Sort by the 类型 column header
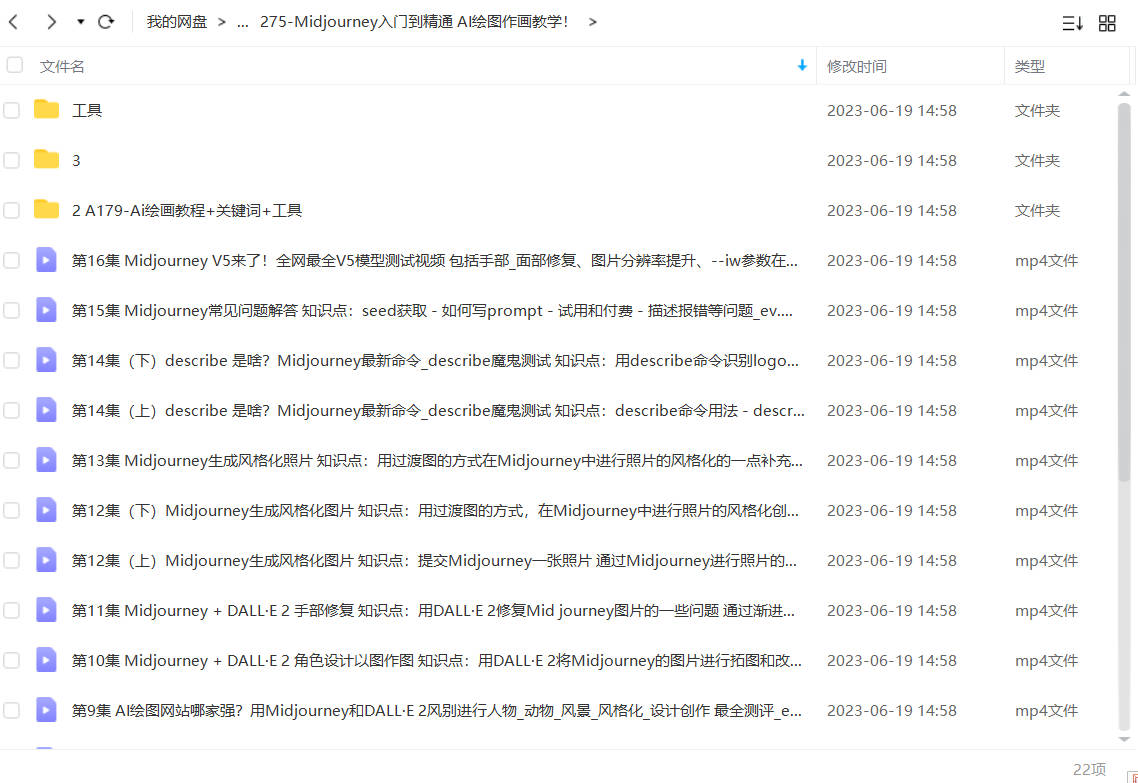1138x783 pixels. coord(1029,67)
